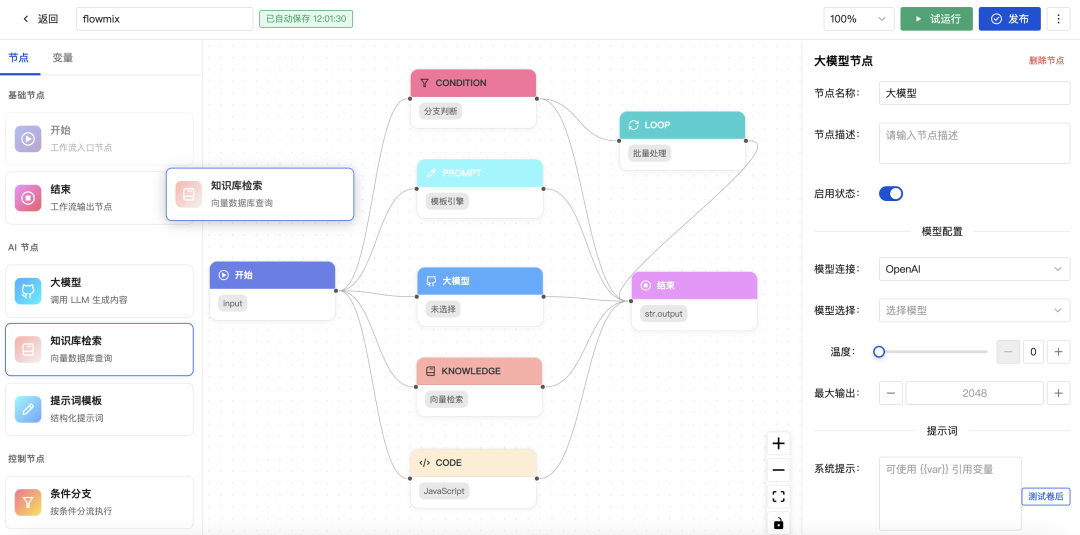Open the 模型连接 OpenAI dropdown
Viewport: 1080px width, 535px height.
coord(974,269)
